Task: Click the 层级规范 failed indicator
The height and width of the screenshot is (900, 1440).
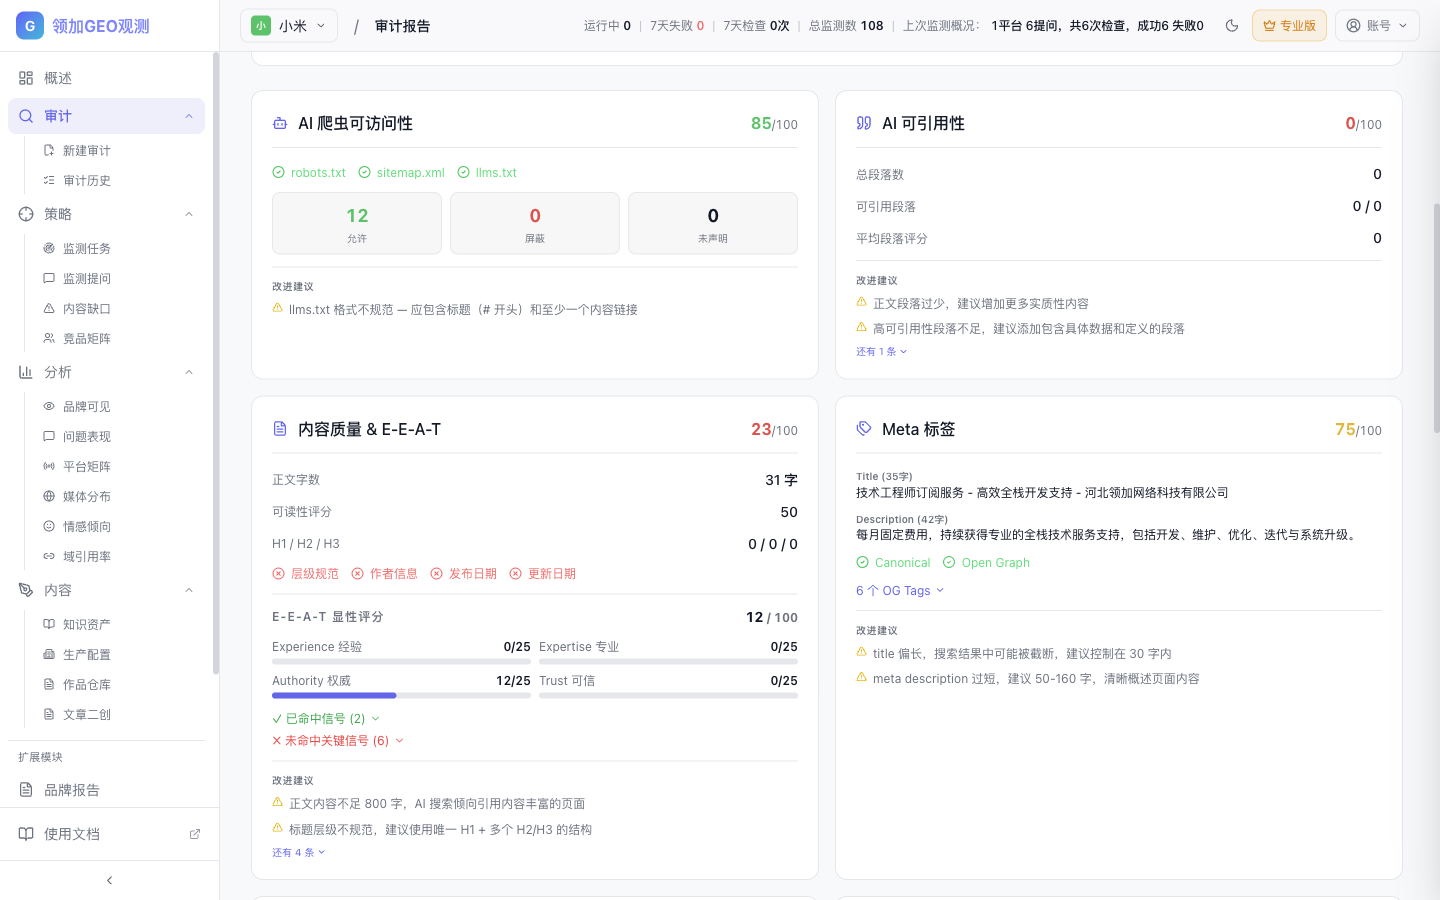Action: pyautogui.click(x=306, y=573)
